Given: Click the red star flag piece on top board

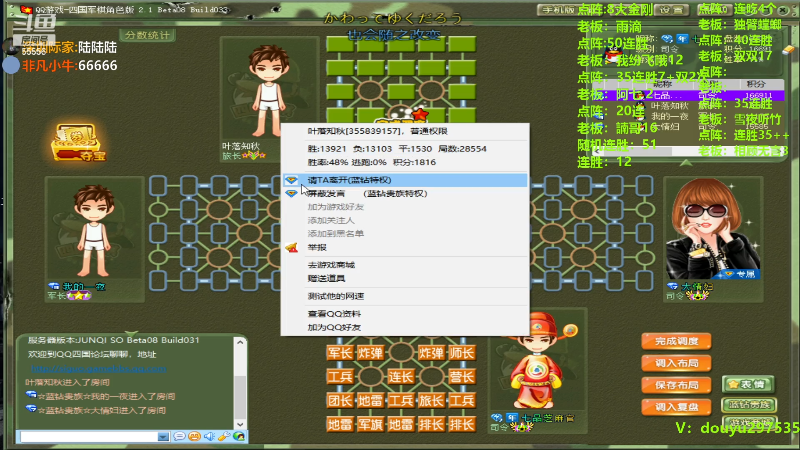Looking at the screenshot, I should click(420, 114).
